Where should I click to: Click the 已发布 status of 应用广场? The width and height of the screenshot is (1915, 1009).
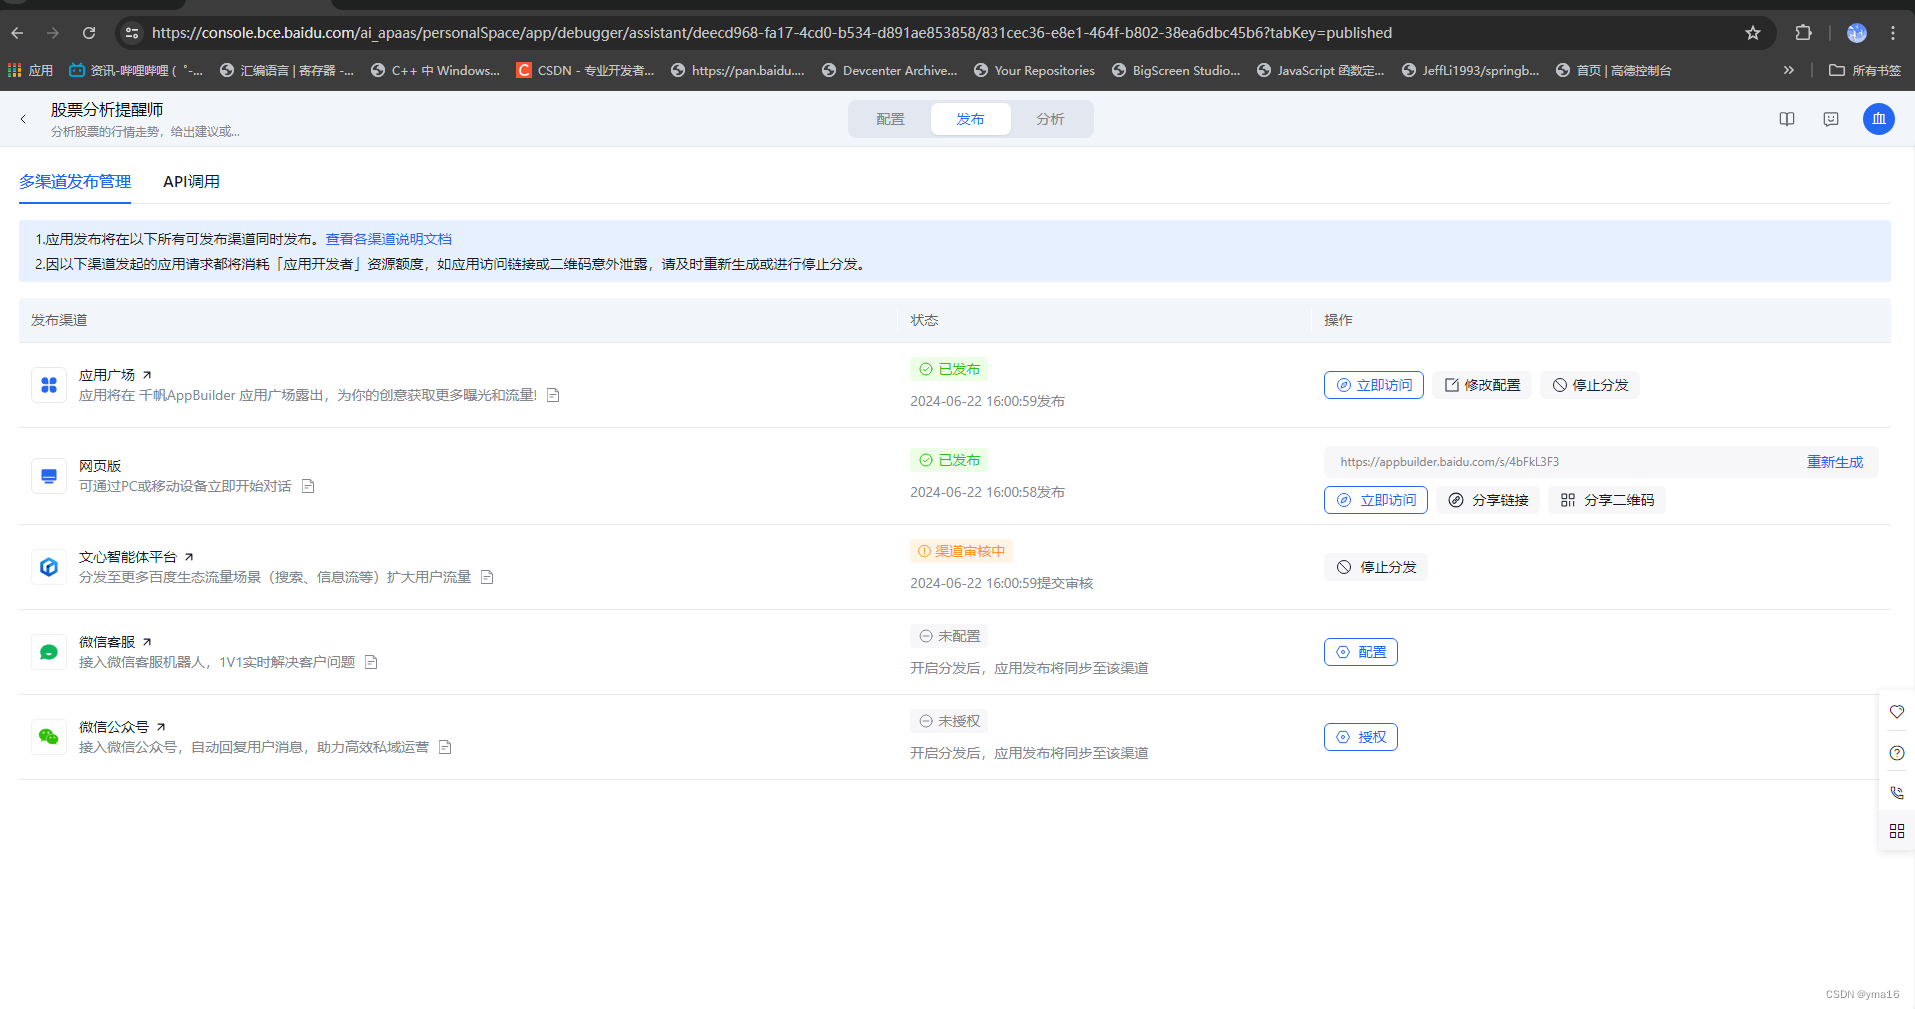pos(949,369)
